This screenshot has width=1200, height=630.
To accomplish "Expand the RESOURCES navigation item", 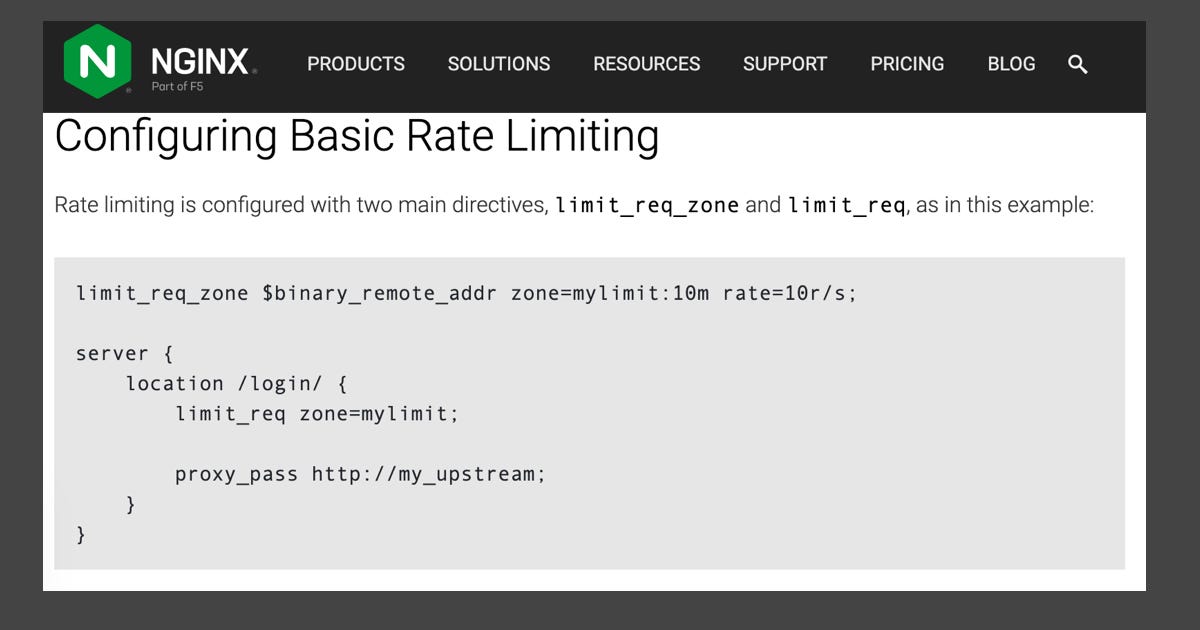I will tap(646, 64).
